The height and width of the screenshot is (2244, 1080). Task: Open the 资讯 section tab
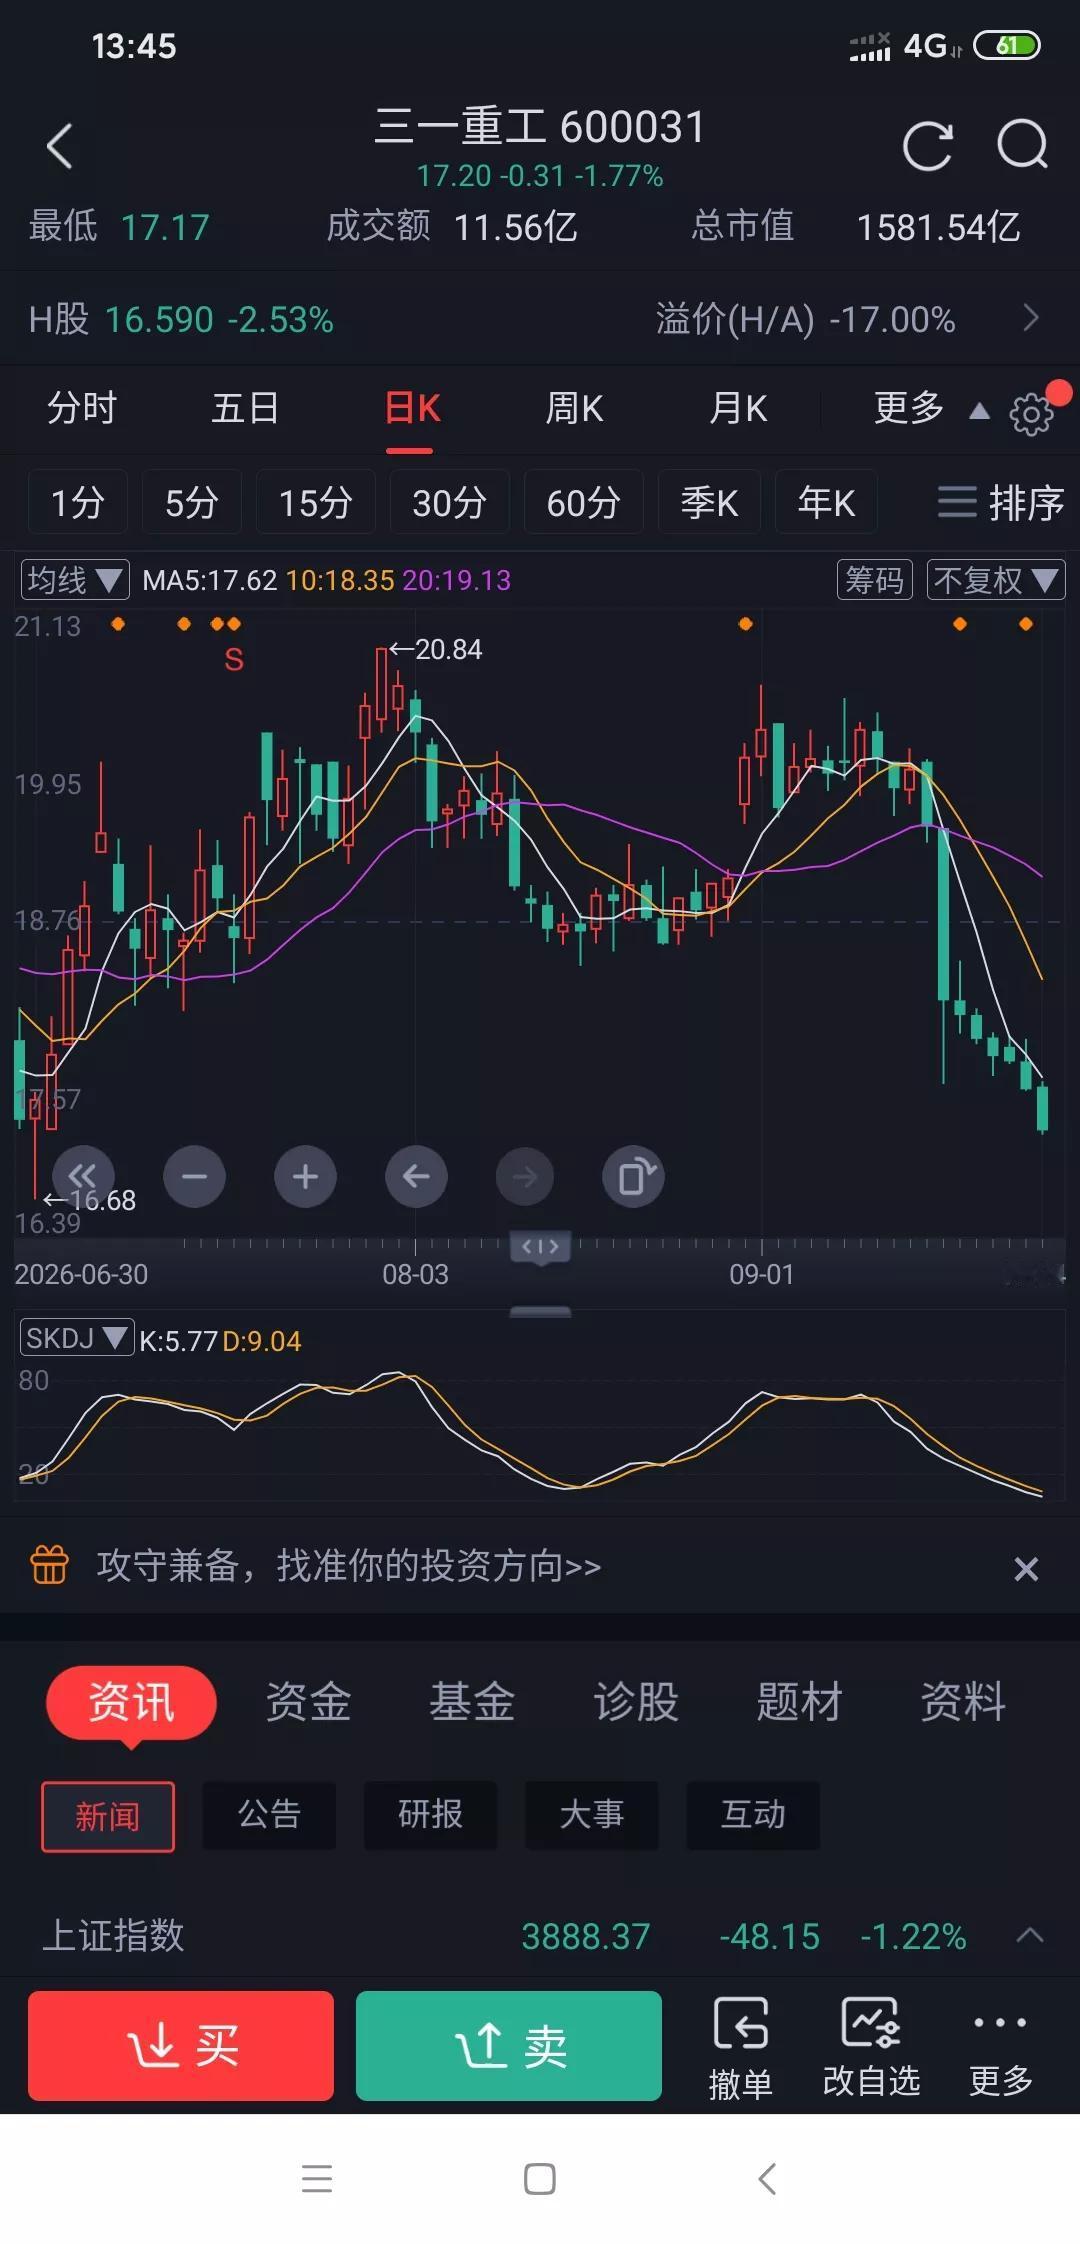click(131, 1702)
